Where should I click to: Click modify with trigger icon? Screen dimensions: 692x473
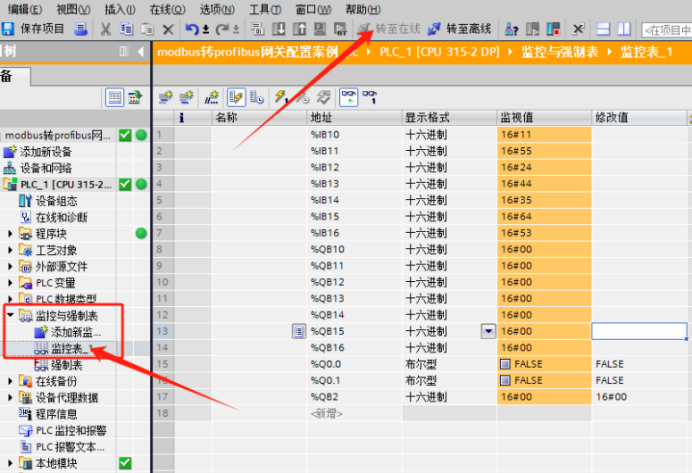click(x=302, y=97)
